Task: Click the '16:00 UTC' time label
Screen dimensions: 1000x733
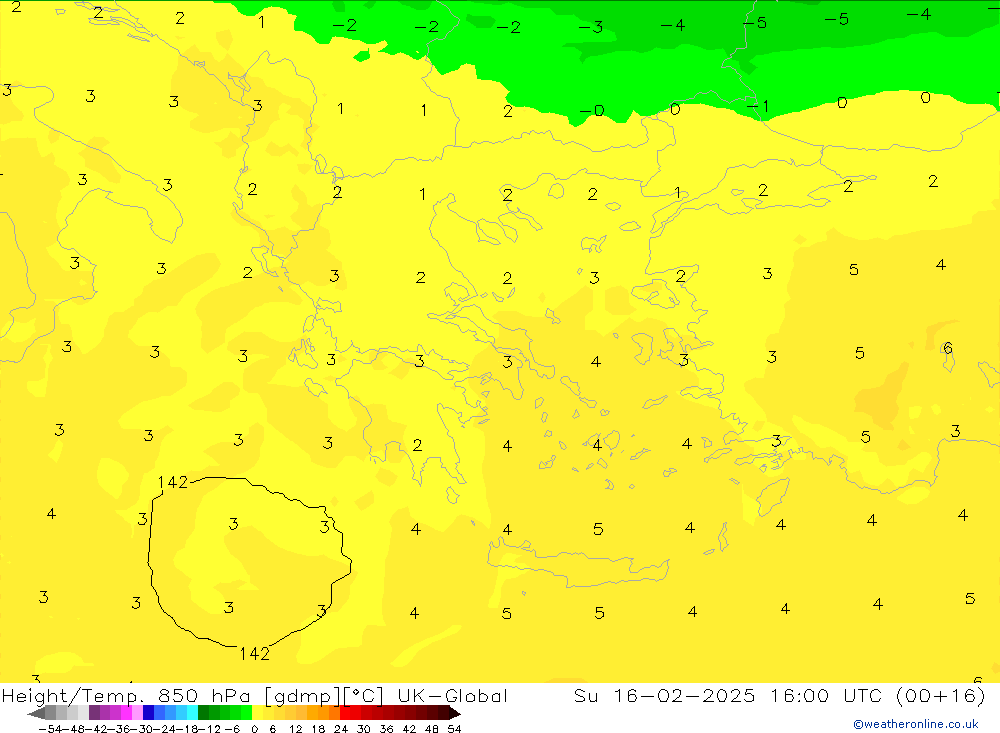Action: (x=826, y=696)
